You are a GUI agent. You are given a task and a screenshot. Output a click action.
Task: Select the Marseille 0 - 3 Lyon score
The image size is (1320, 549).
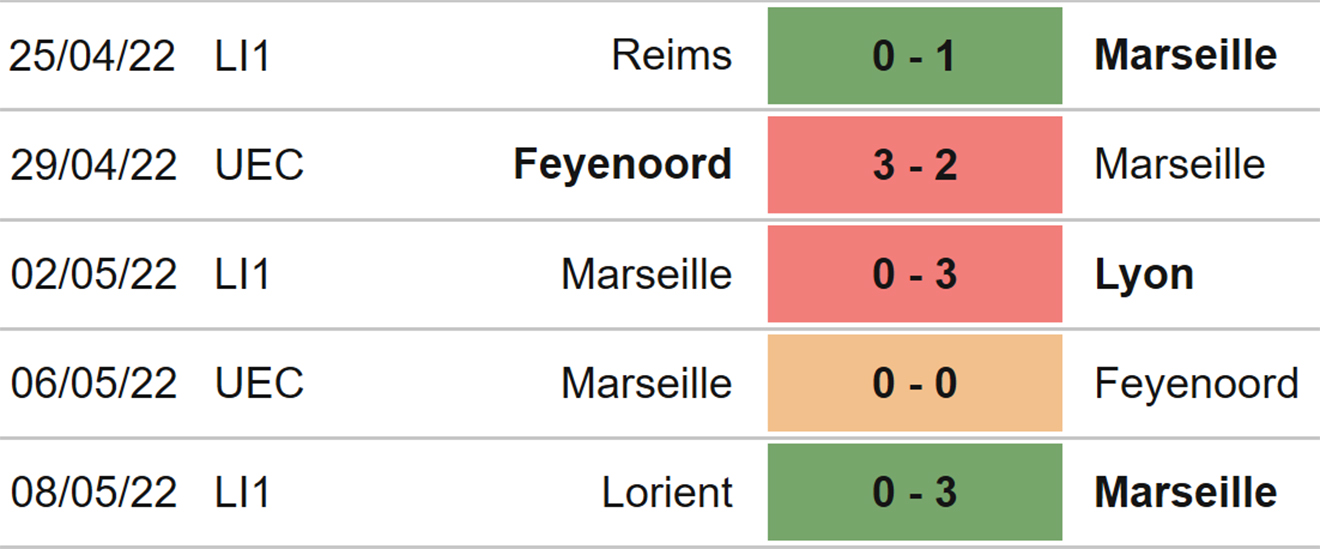914,274
